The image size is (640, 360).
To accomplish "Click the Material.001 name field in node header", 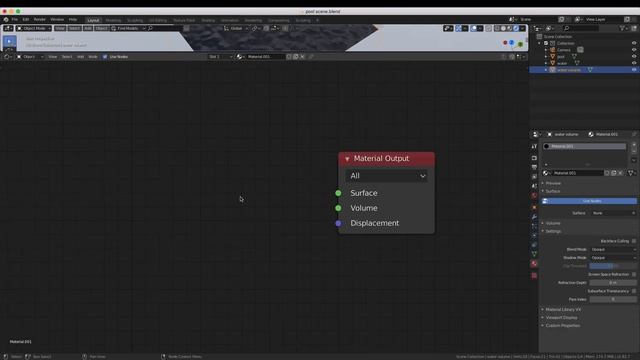I will (x=265, y=57).
